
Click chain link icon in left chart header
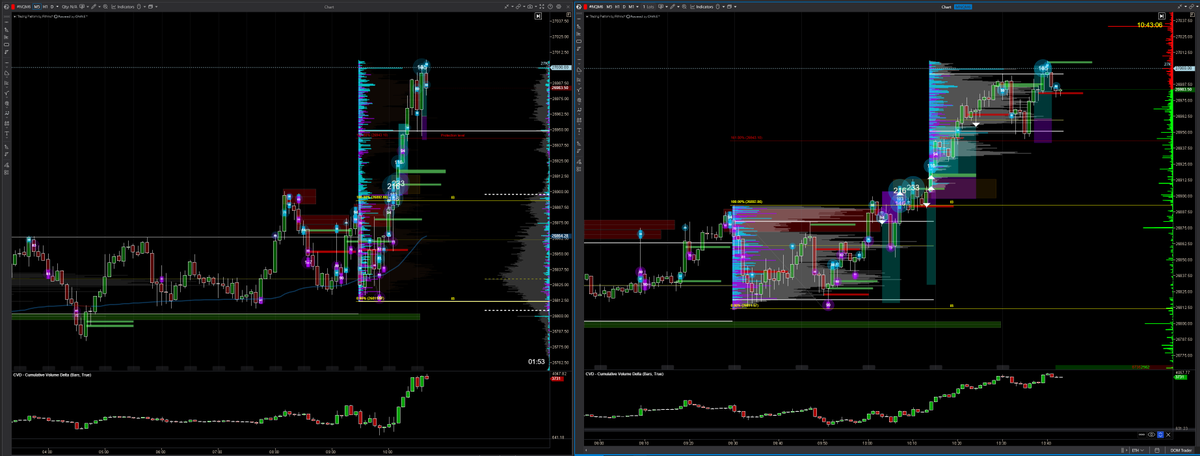[518, 7]
